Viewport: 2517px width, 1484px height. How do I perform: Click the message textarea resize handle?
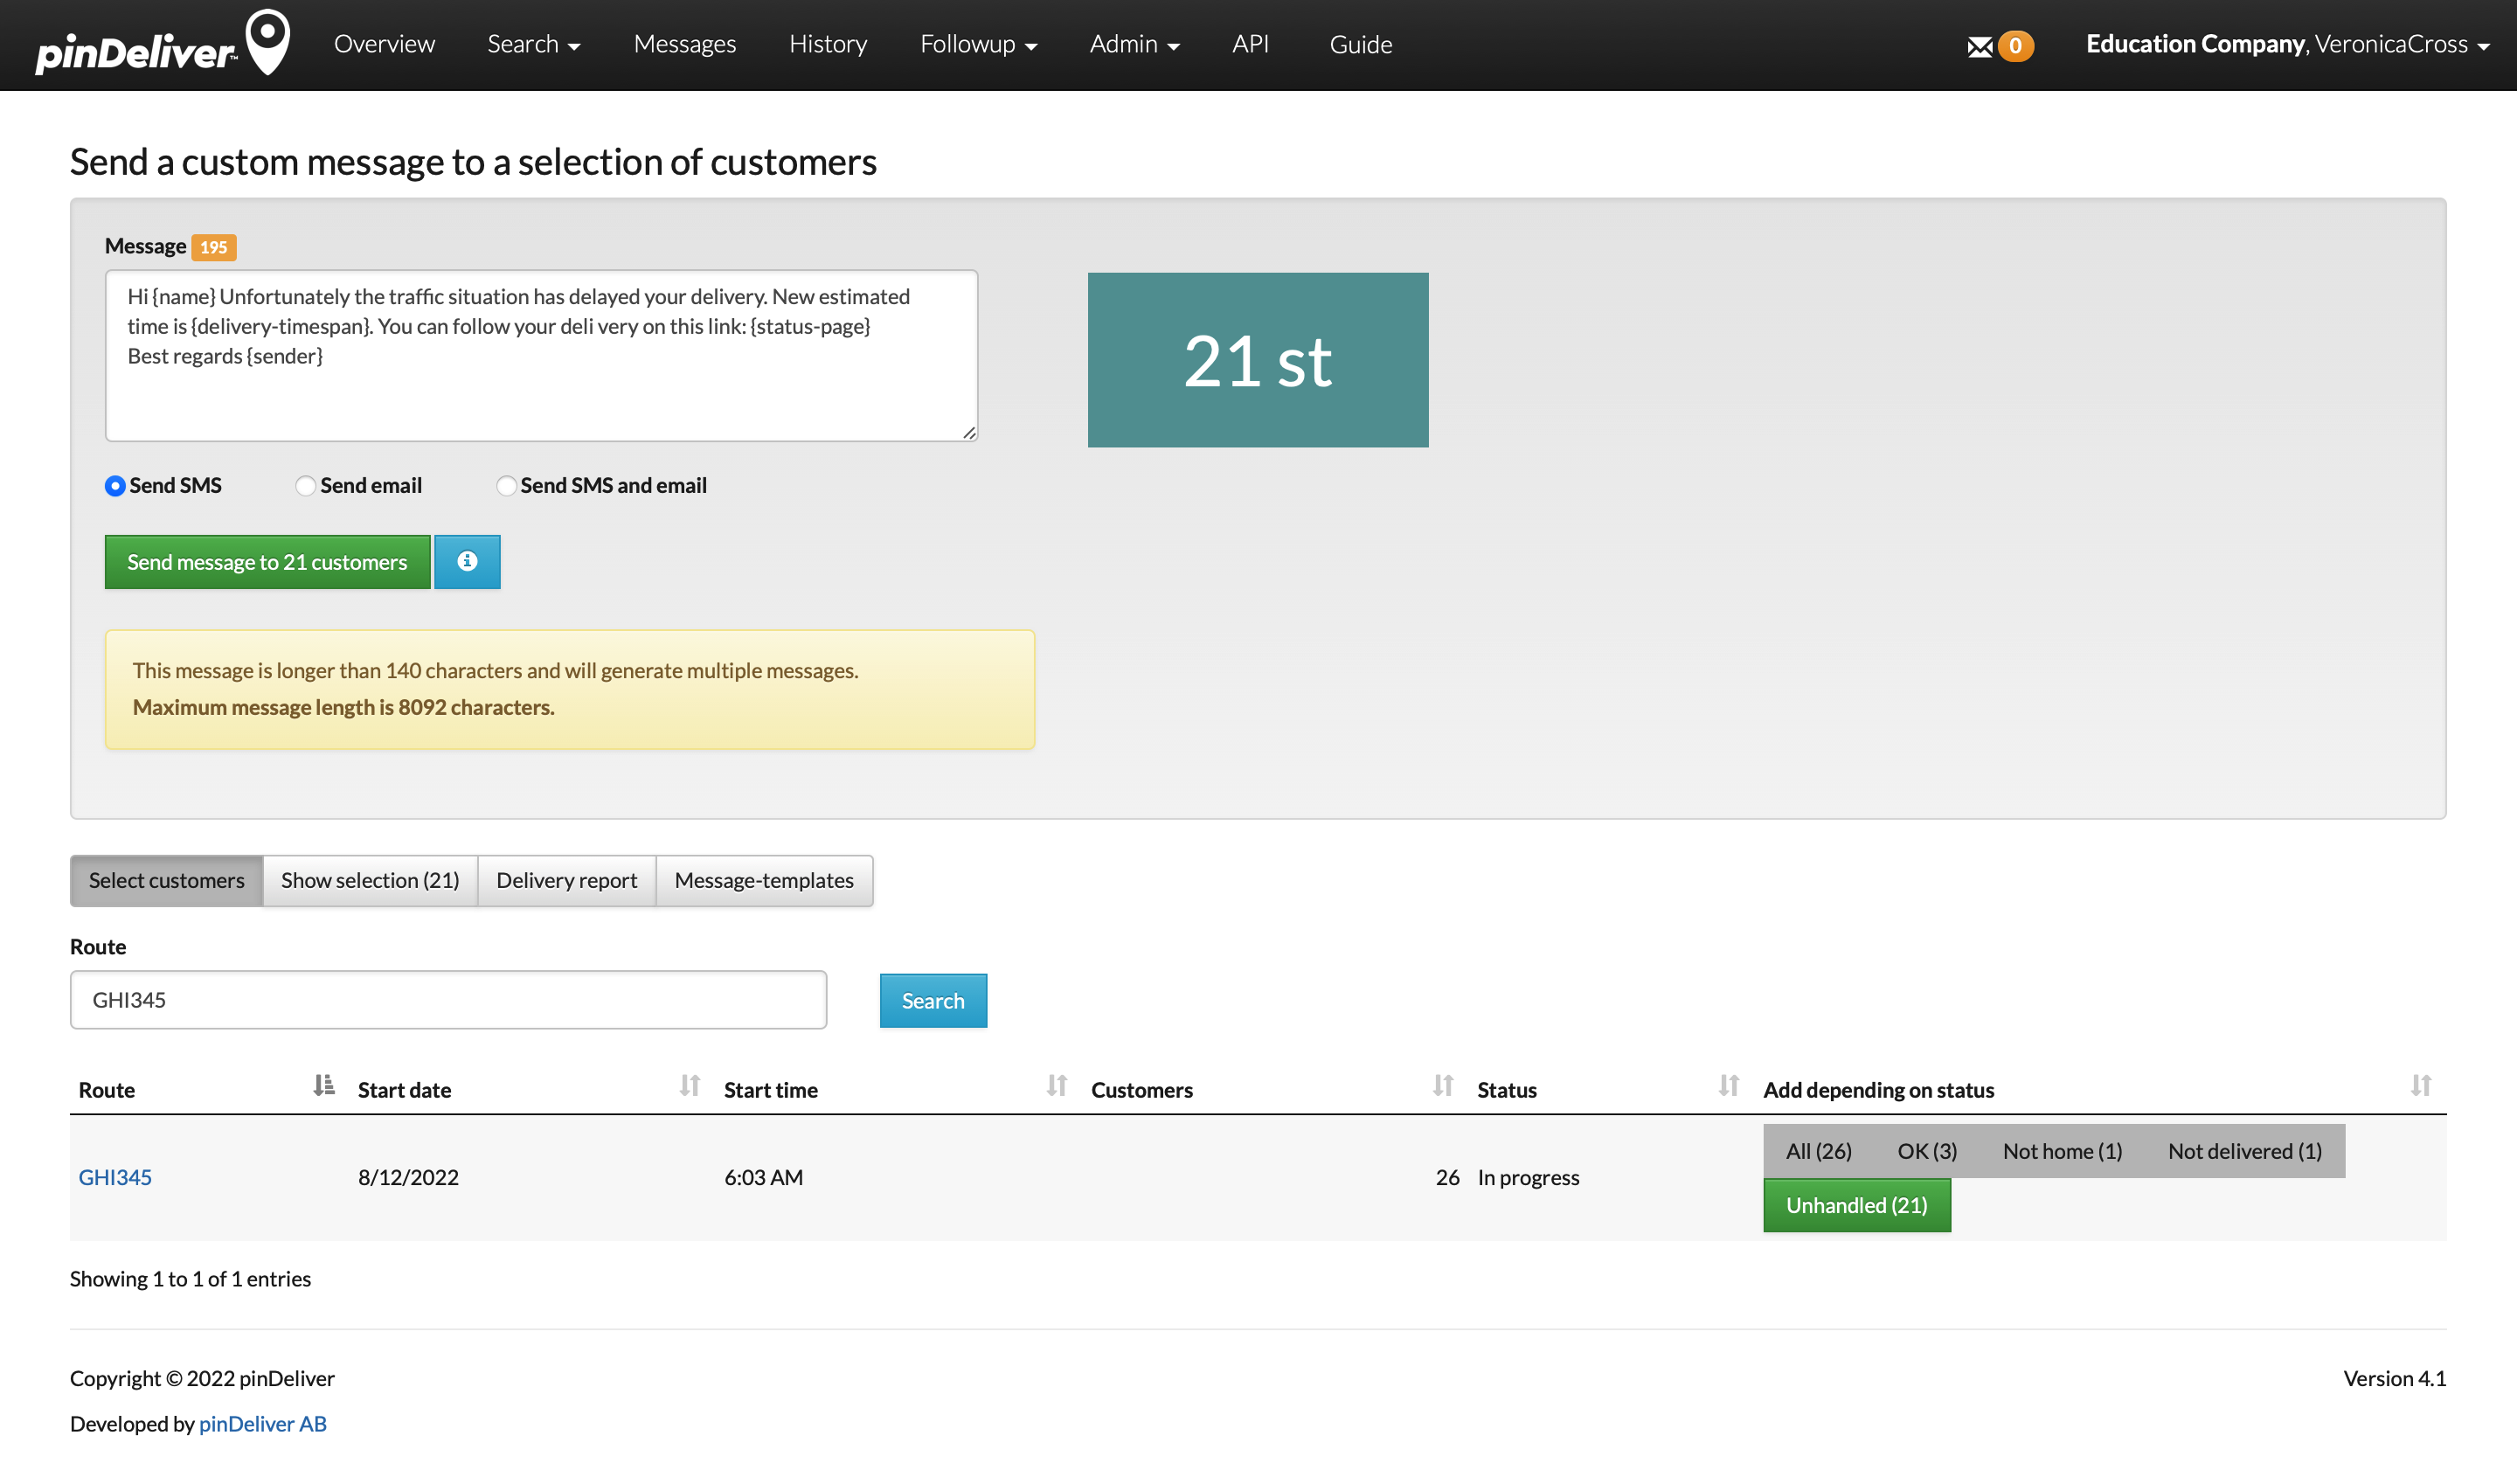(x=969, y=432)
